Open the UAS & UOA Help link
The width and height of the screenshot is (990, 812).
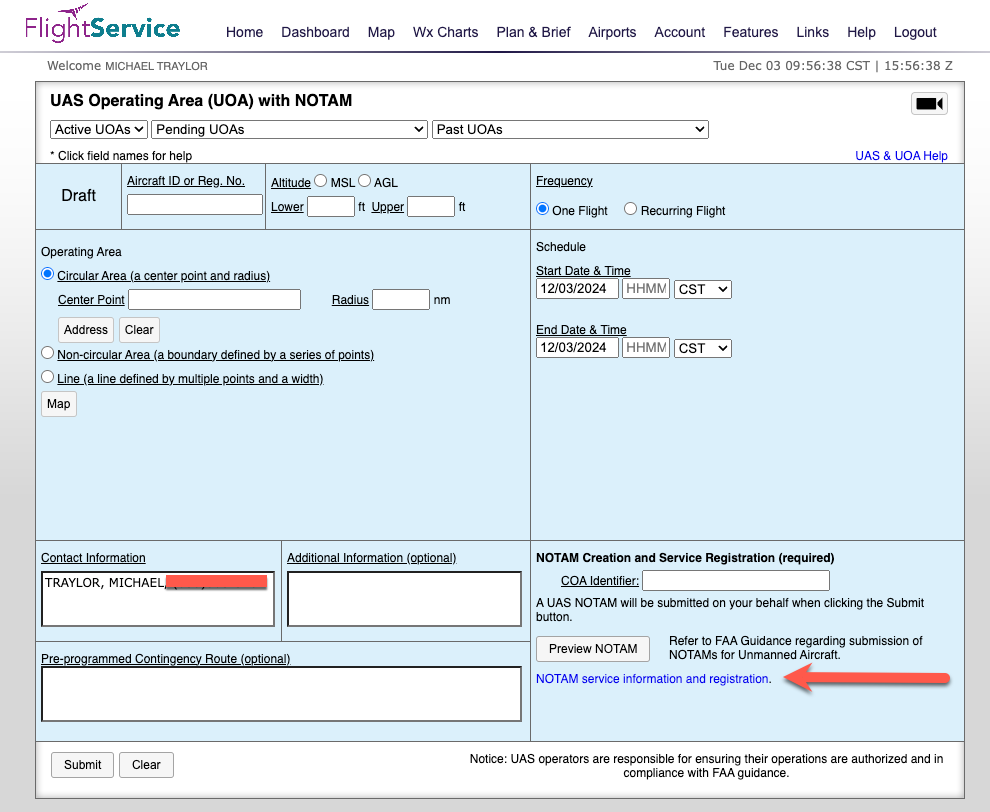click(901, 155)
